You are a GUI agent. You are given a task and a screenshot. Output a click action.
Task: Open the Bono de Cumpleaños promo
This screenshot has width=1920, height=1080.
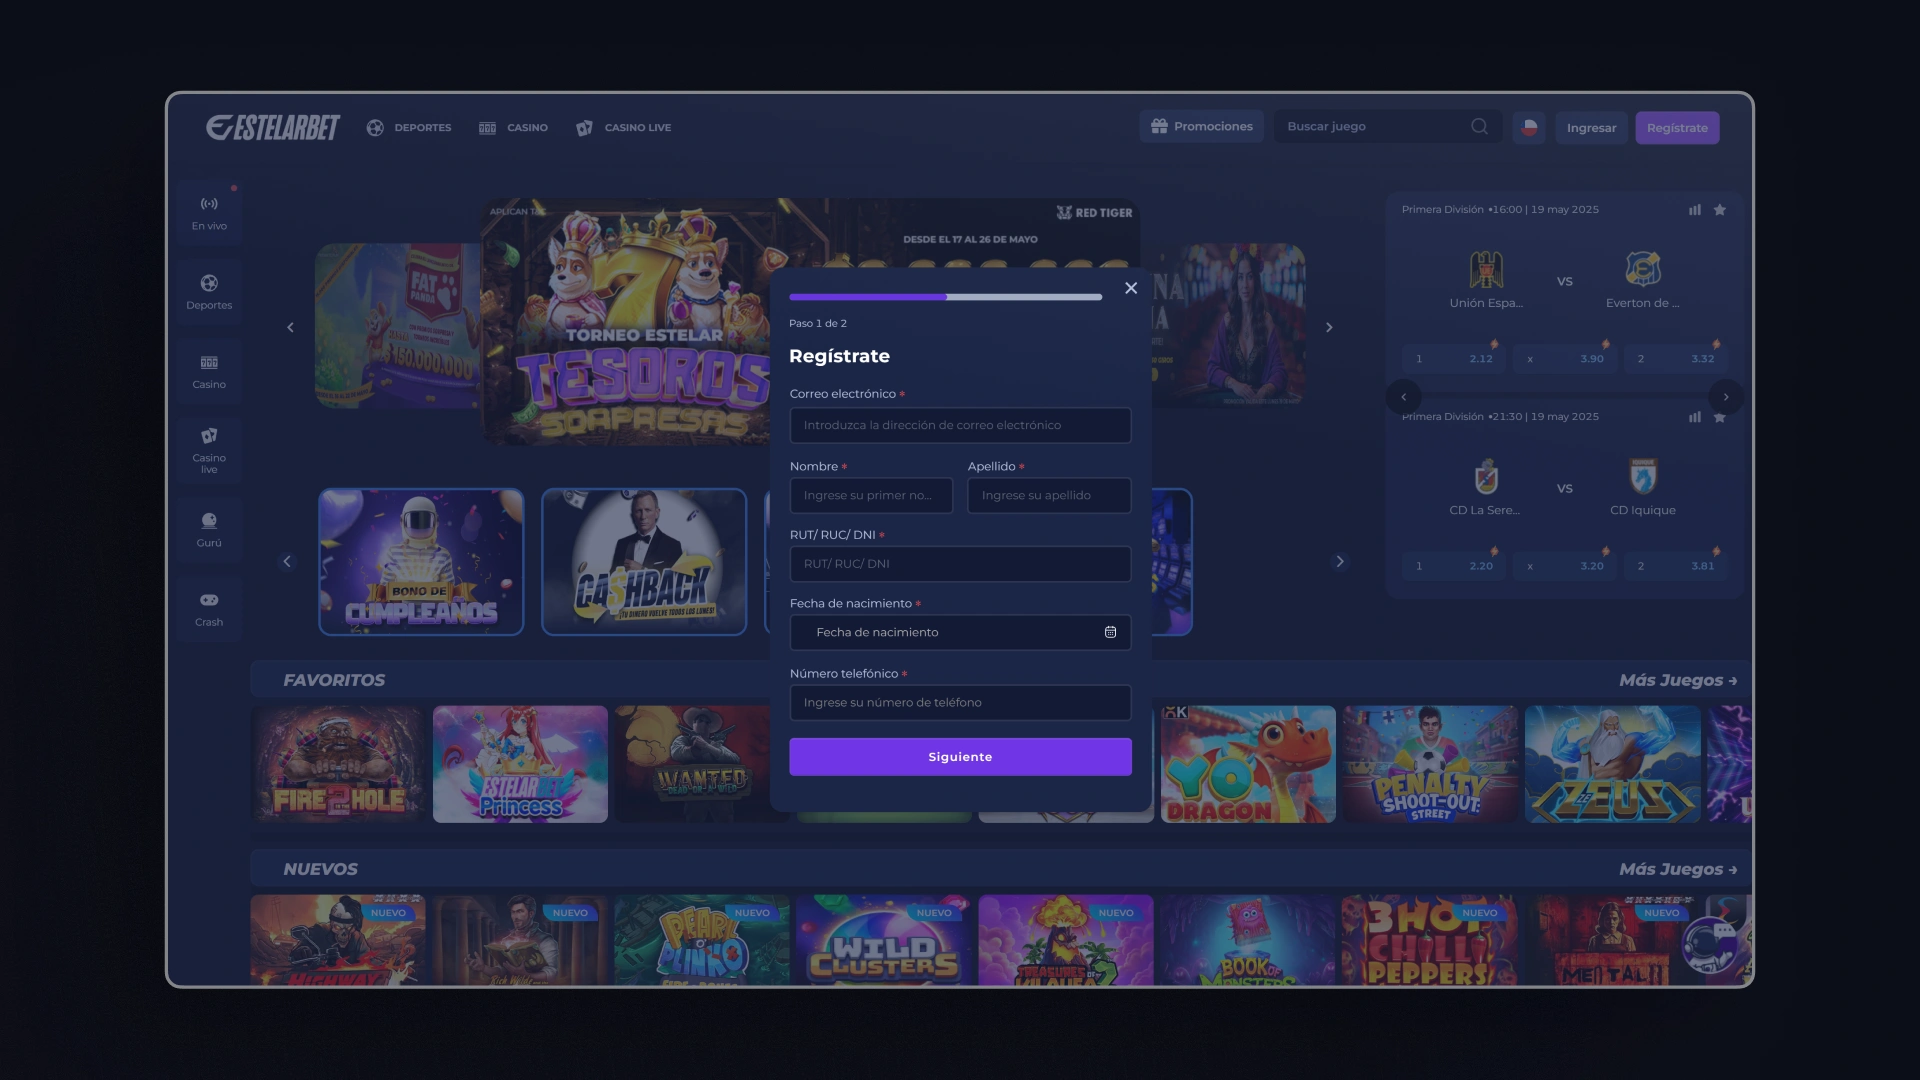point(421,562)
